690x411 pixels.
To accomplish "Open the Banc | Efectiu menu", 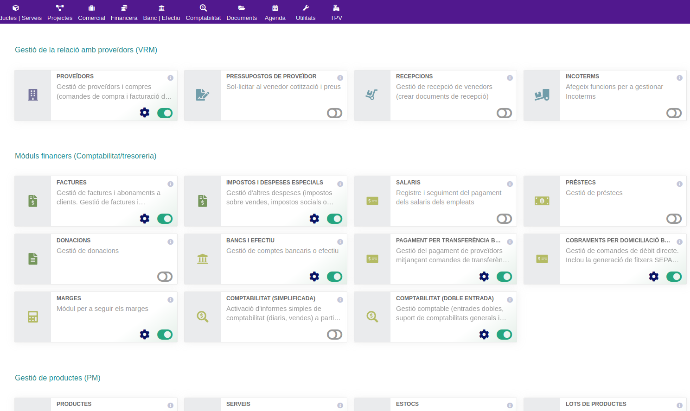I will [160, 12].
